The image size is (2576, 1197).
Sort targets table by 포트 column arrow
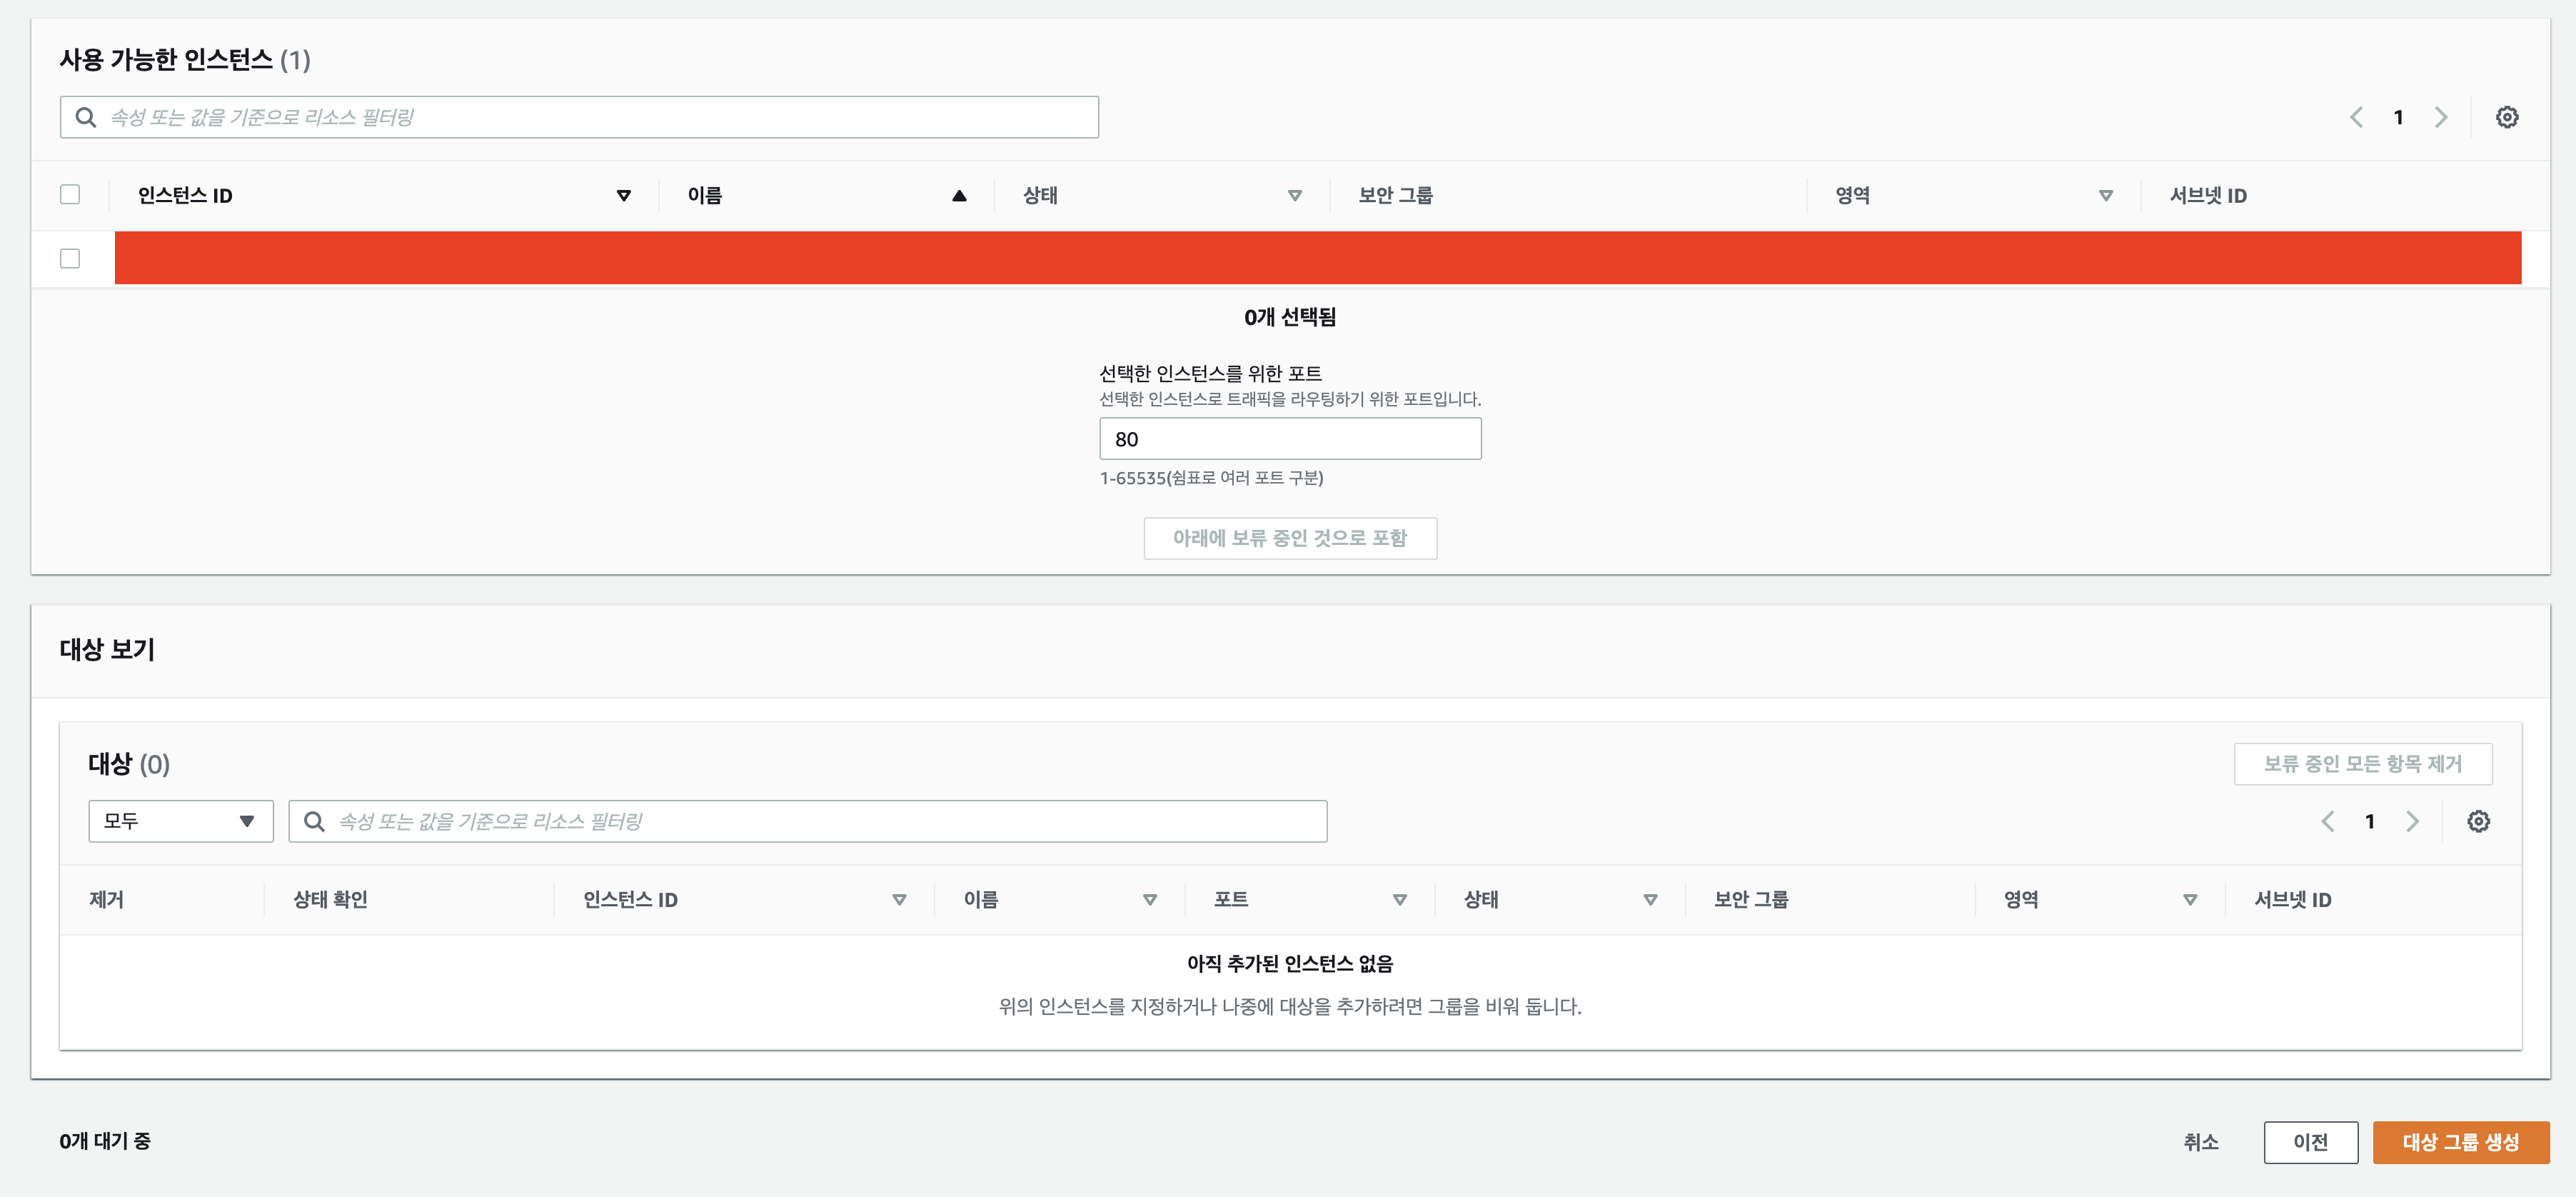click(x=1399, y=900)
